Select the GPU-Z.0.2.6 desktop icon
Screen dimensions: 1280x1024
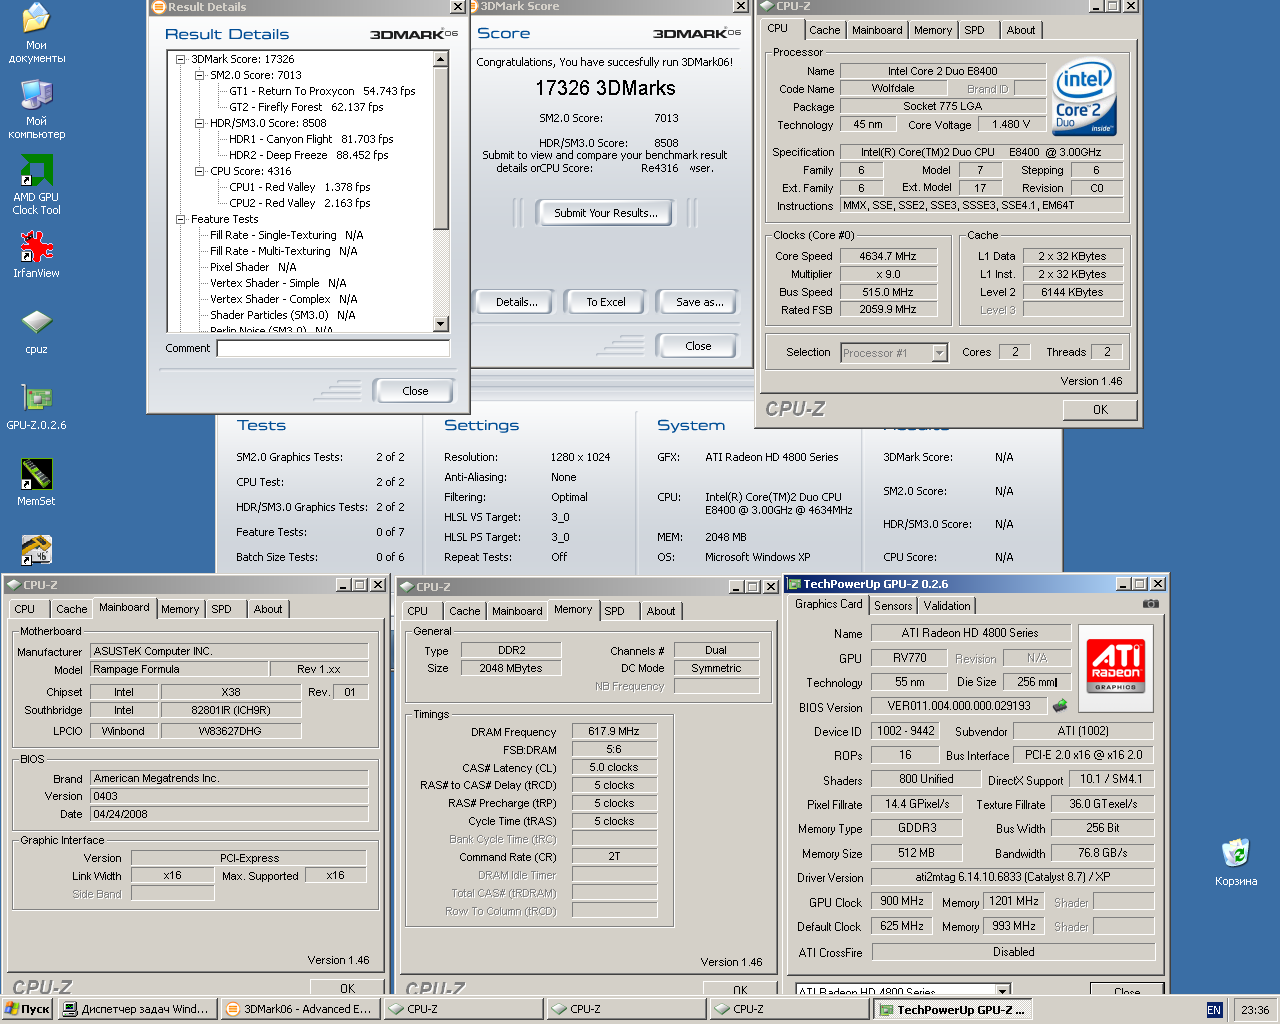pos(36,407)
